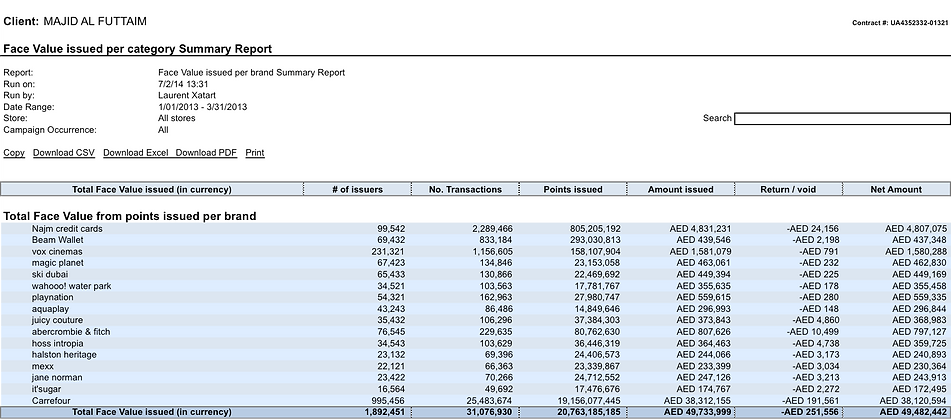Screen dimensions: 951x419
Task: Focus the Search input field
Action: [x=842, y=119]
